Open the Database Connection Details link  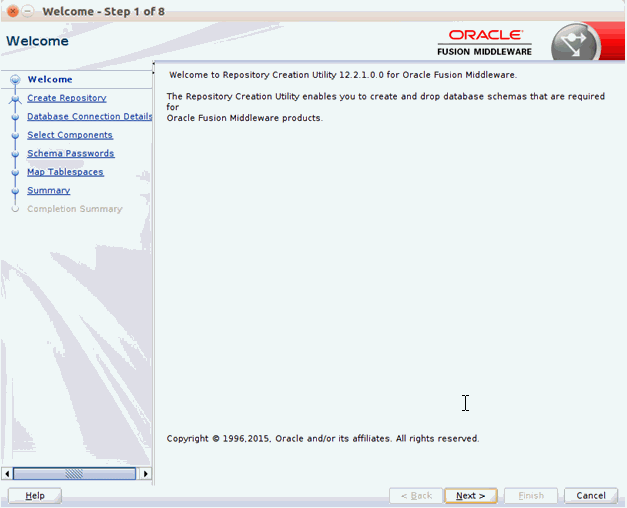click(90, 116)
